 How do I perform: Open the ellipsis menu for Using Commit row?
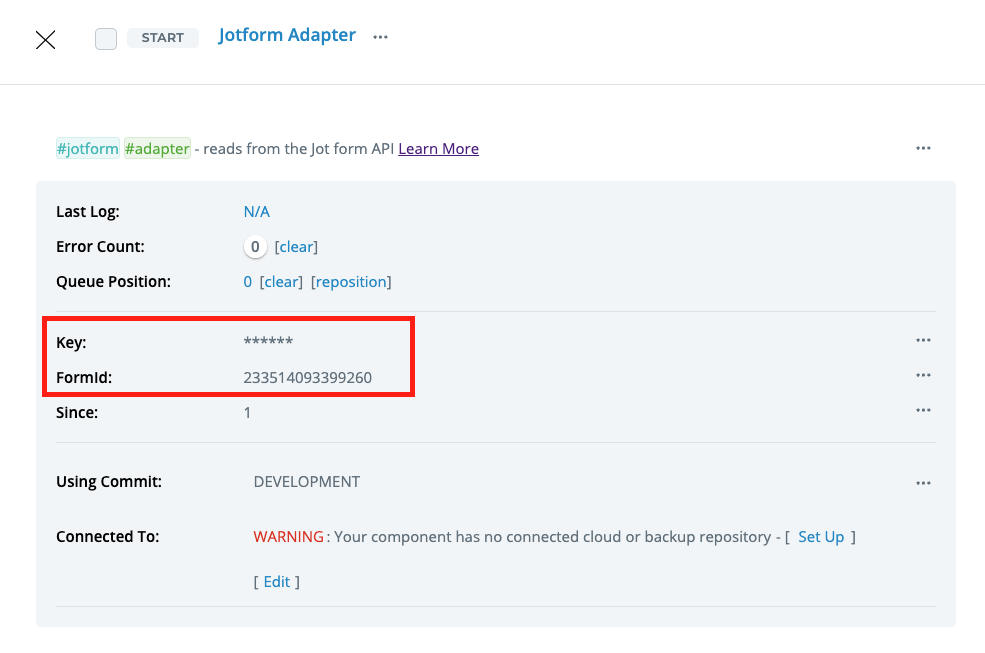pyautogui.click(x=923, y=483)
